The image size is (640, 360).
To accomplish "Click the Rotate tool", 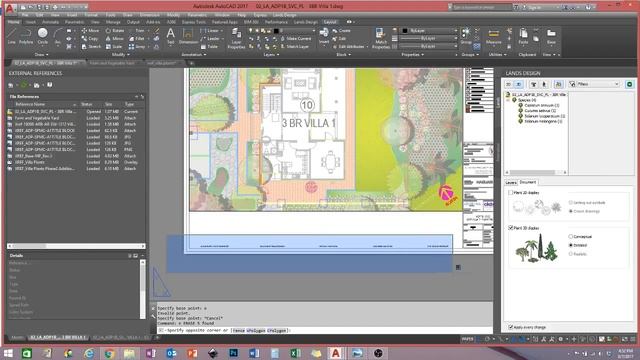I will click(x=115, y=31).
